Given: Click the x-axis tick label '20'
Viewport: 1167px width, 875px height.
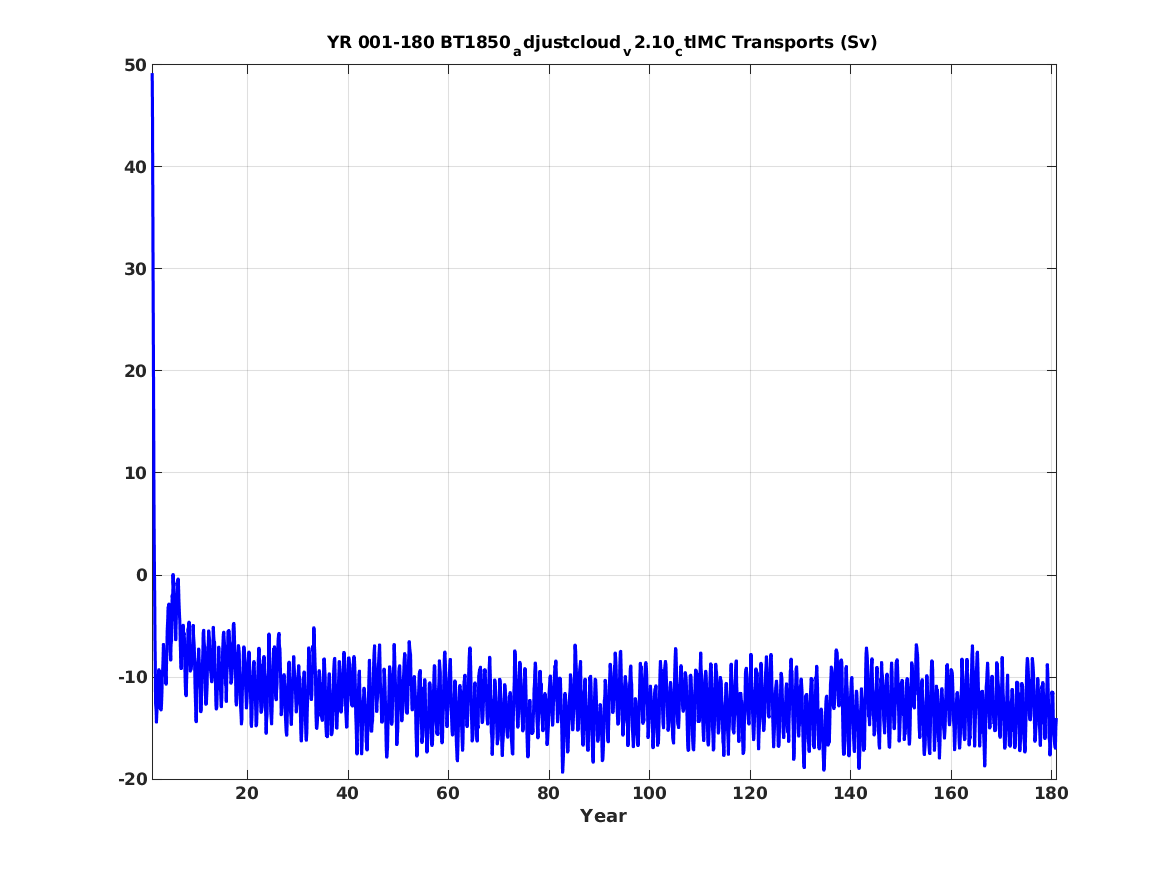Looking at the screenshot, I should coord(247,793).
